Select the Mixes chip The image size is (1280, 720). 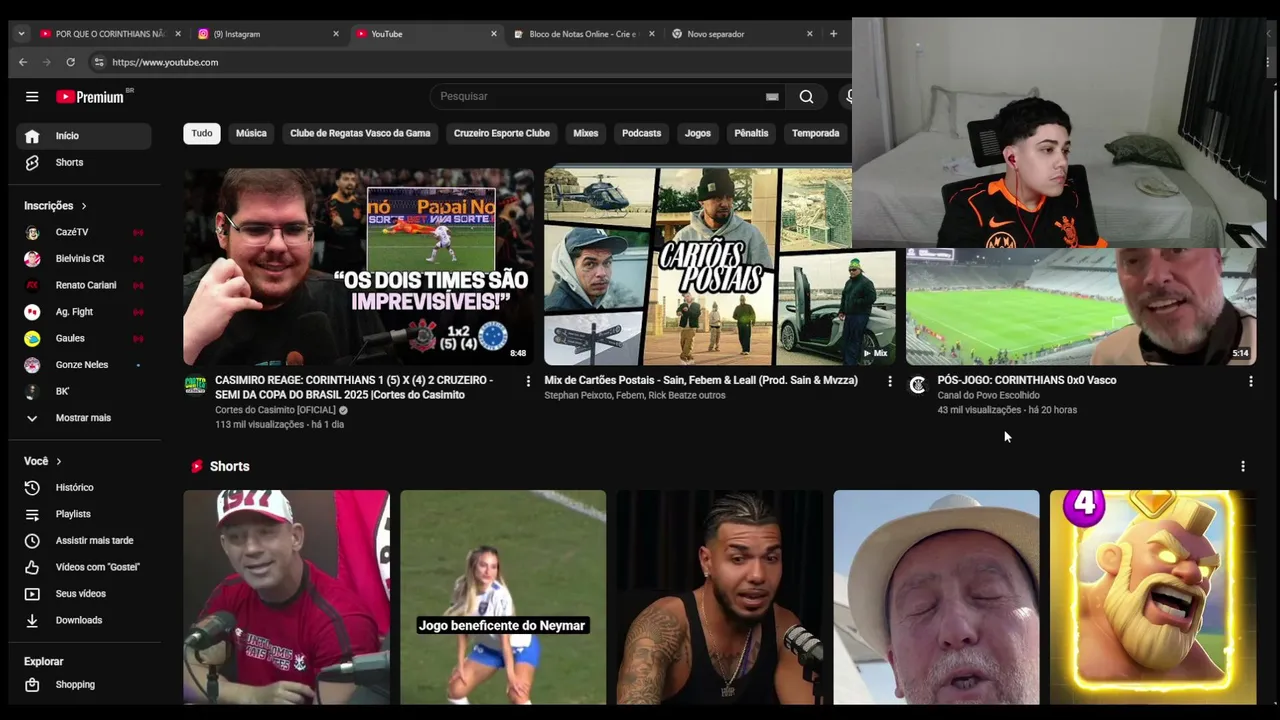pos(586,133)
